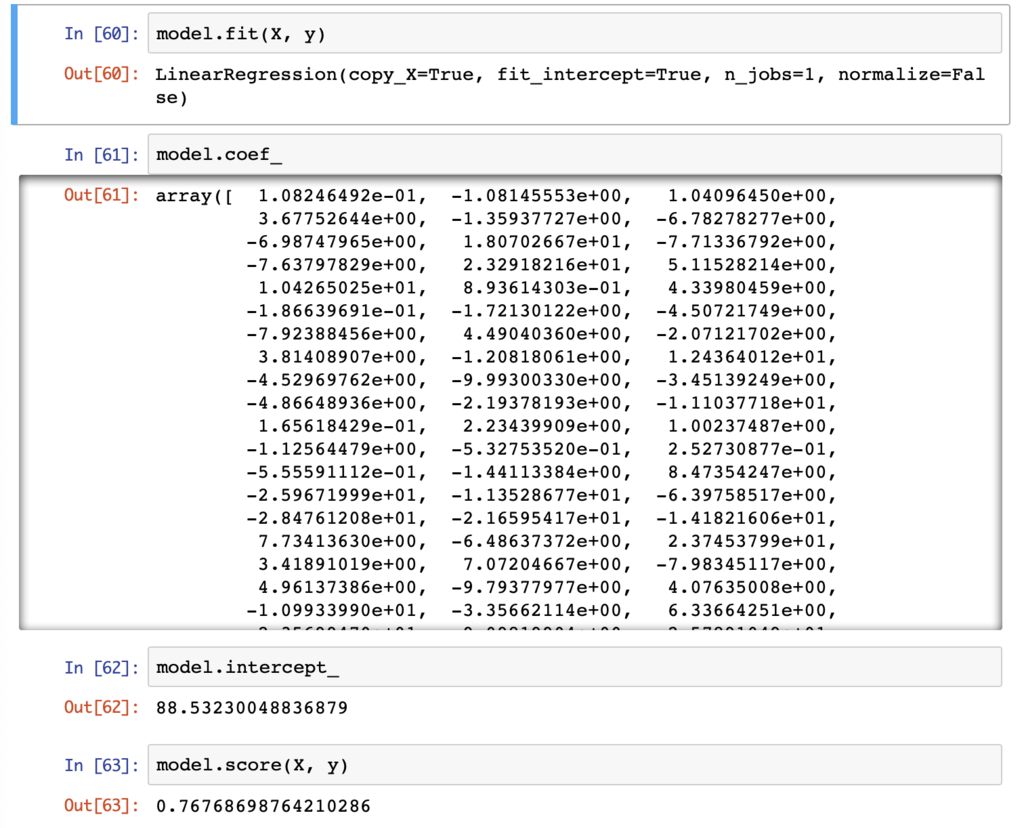Click the Out[63] output prompt

pos(102,806)
